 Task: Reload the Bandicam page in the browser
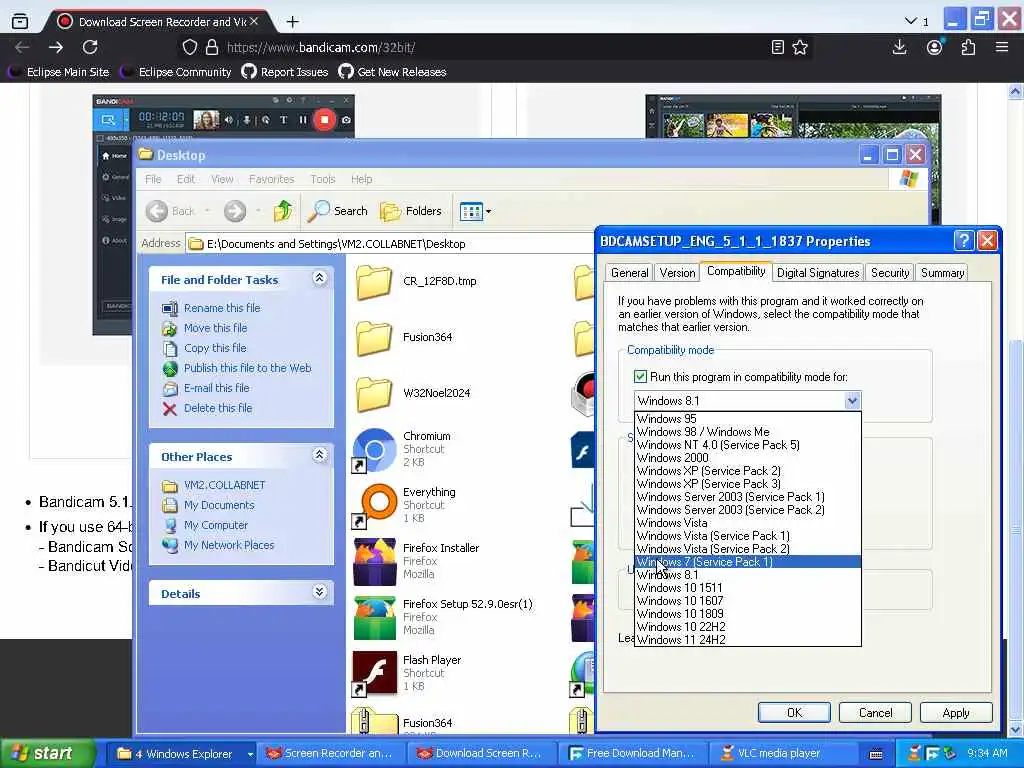pos(90,47)
